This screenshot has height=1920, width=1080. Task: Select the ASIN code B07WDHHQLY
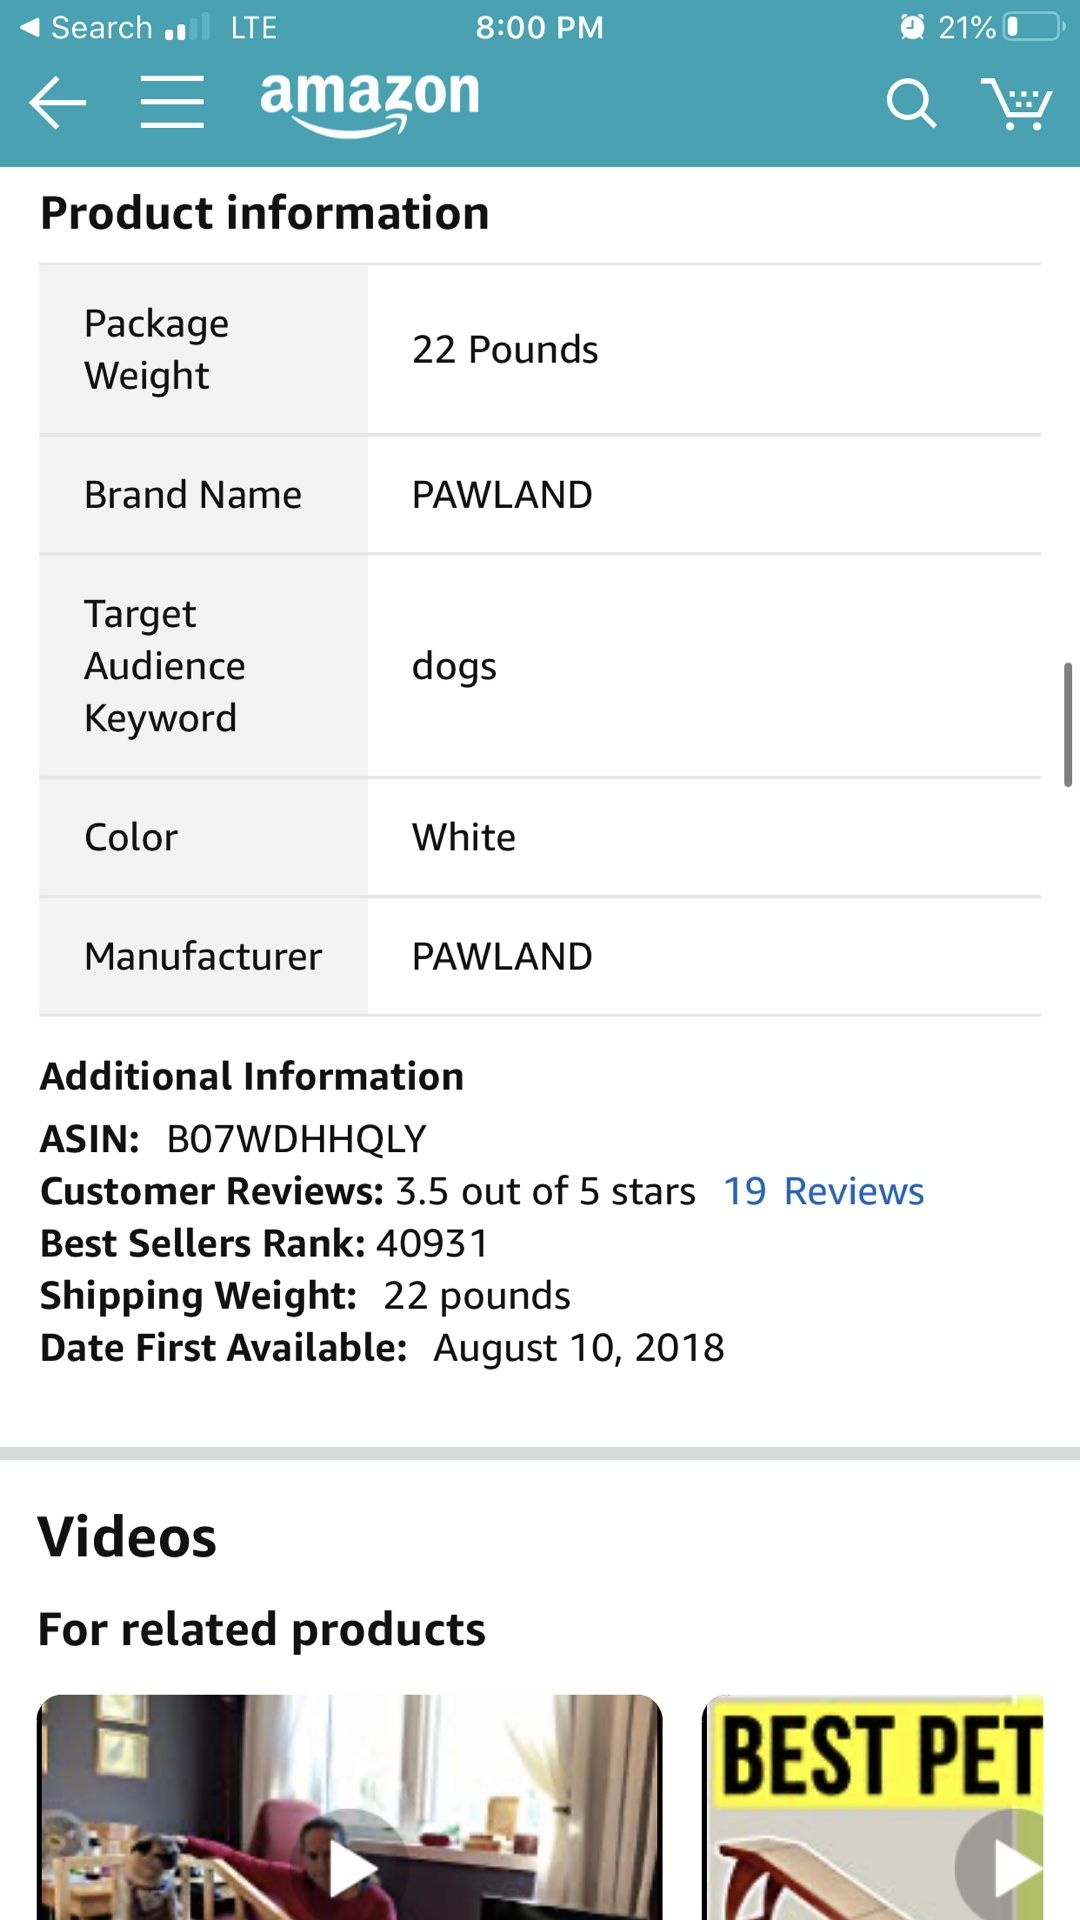pyautogui.click(x=296, y=1139)
